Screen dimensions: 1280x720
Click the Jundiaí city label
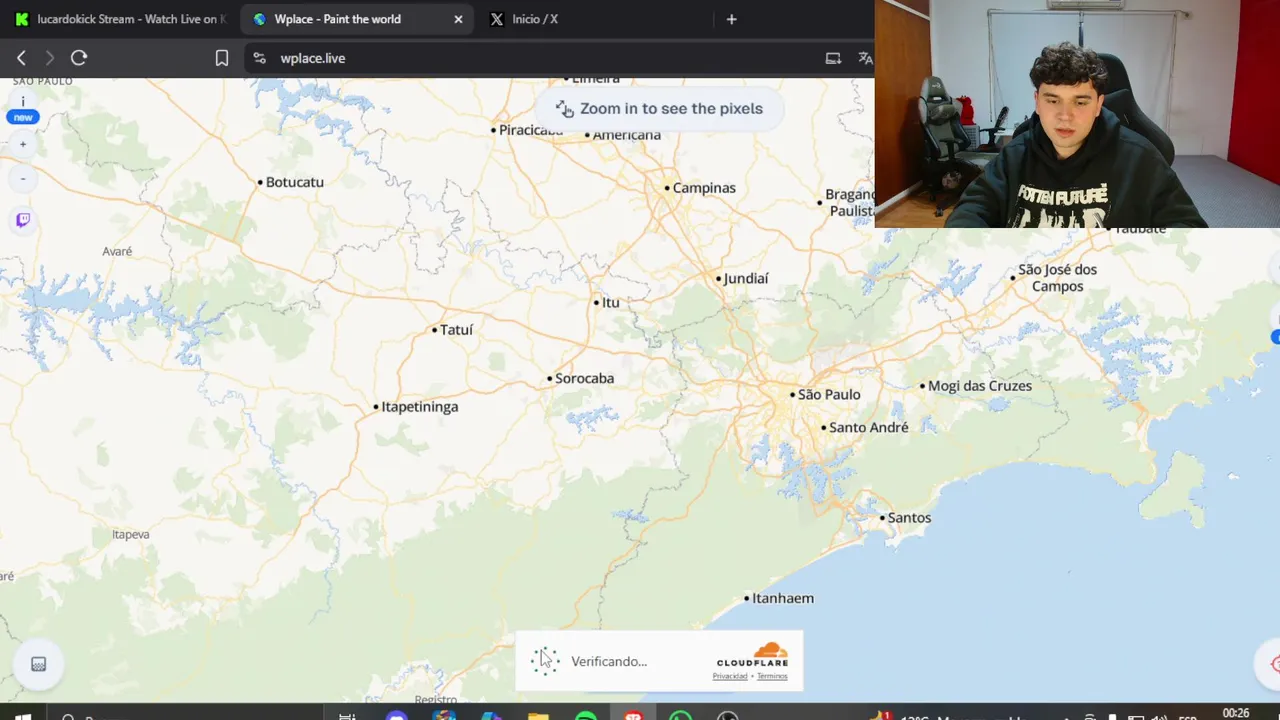[x=745, y=279]
